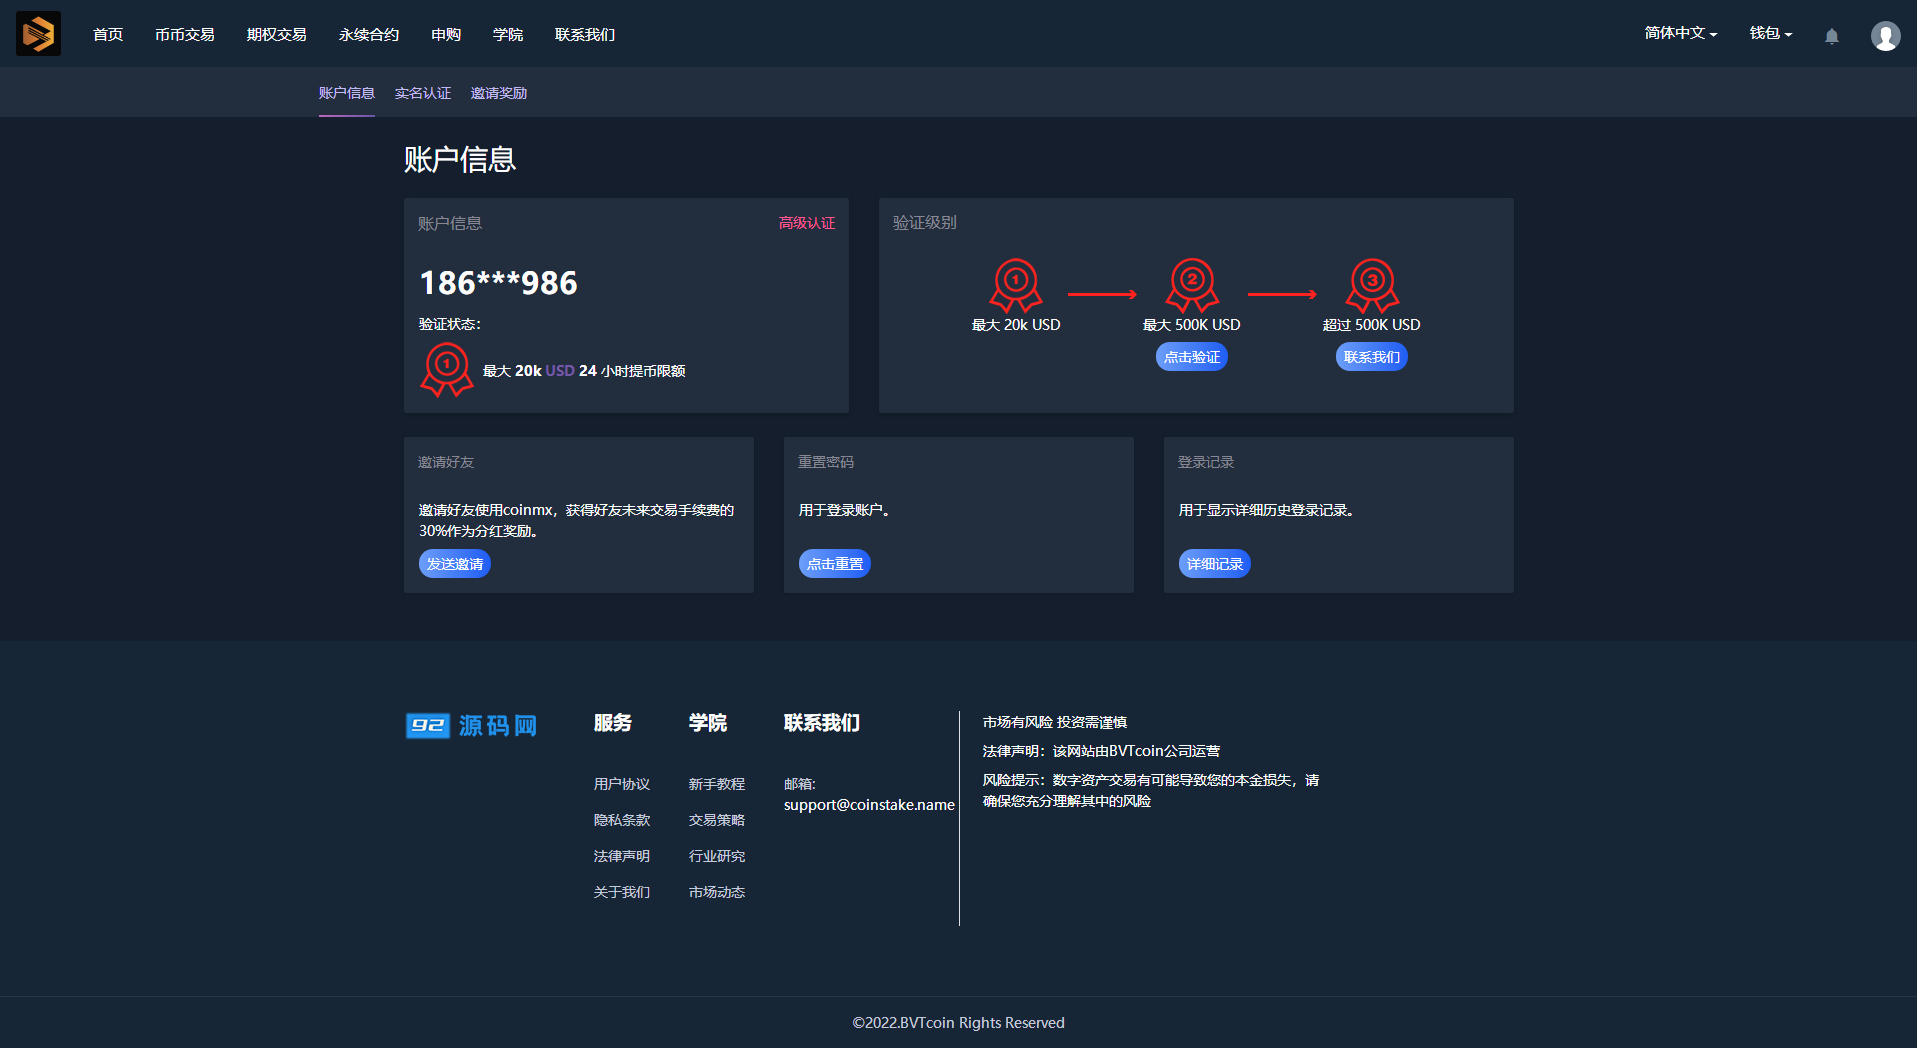Click the 市场有风险 投资需谨慎 notice
This screenshot has height=1048, width=1917.
pyautogui.click(x=1055, y=722)
